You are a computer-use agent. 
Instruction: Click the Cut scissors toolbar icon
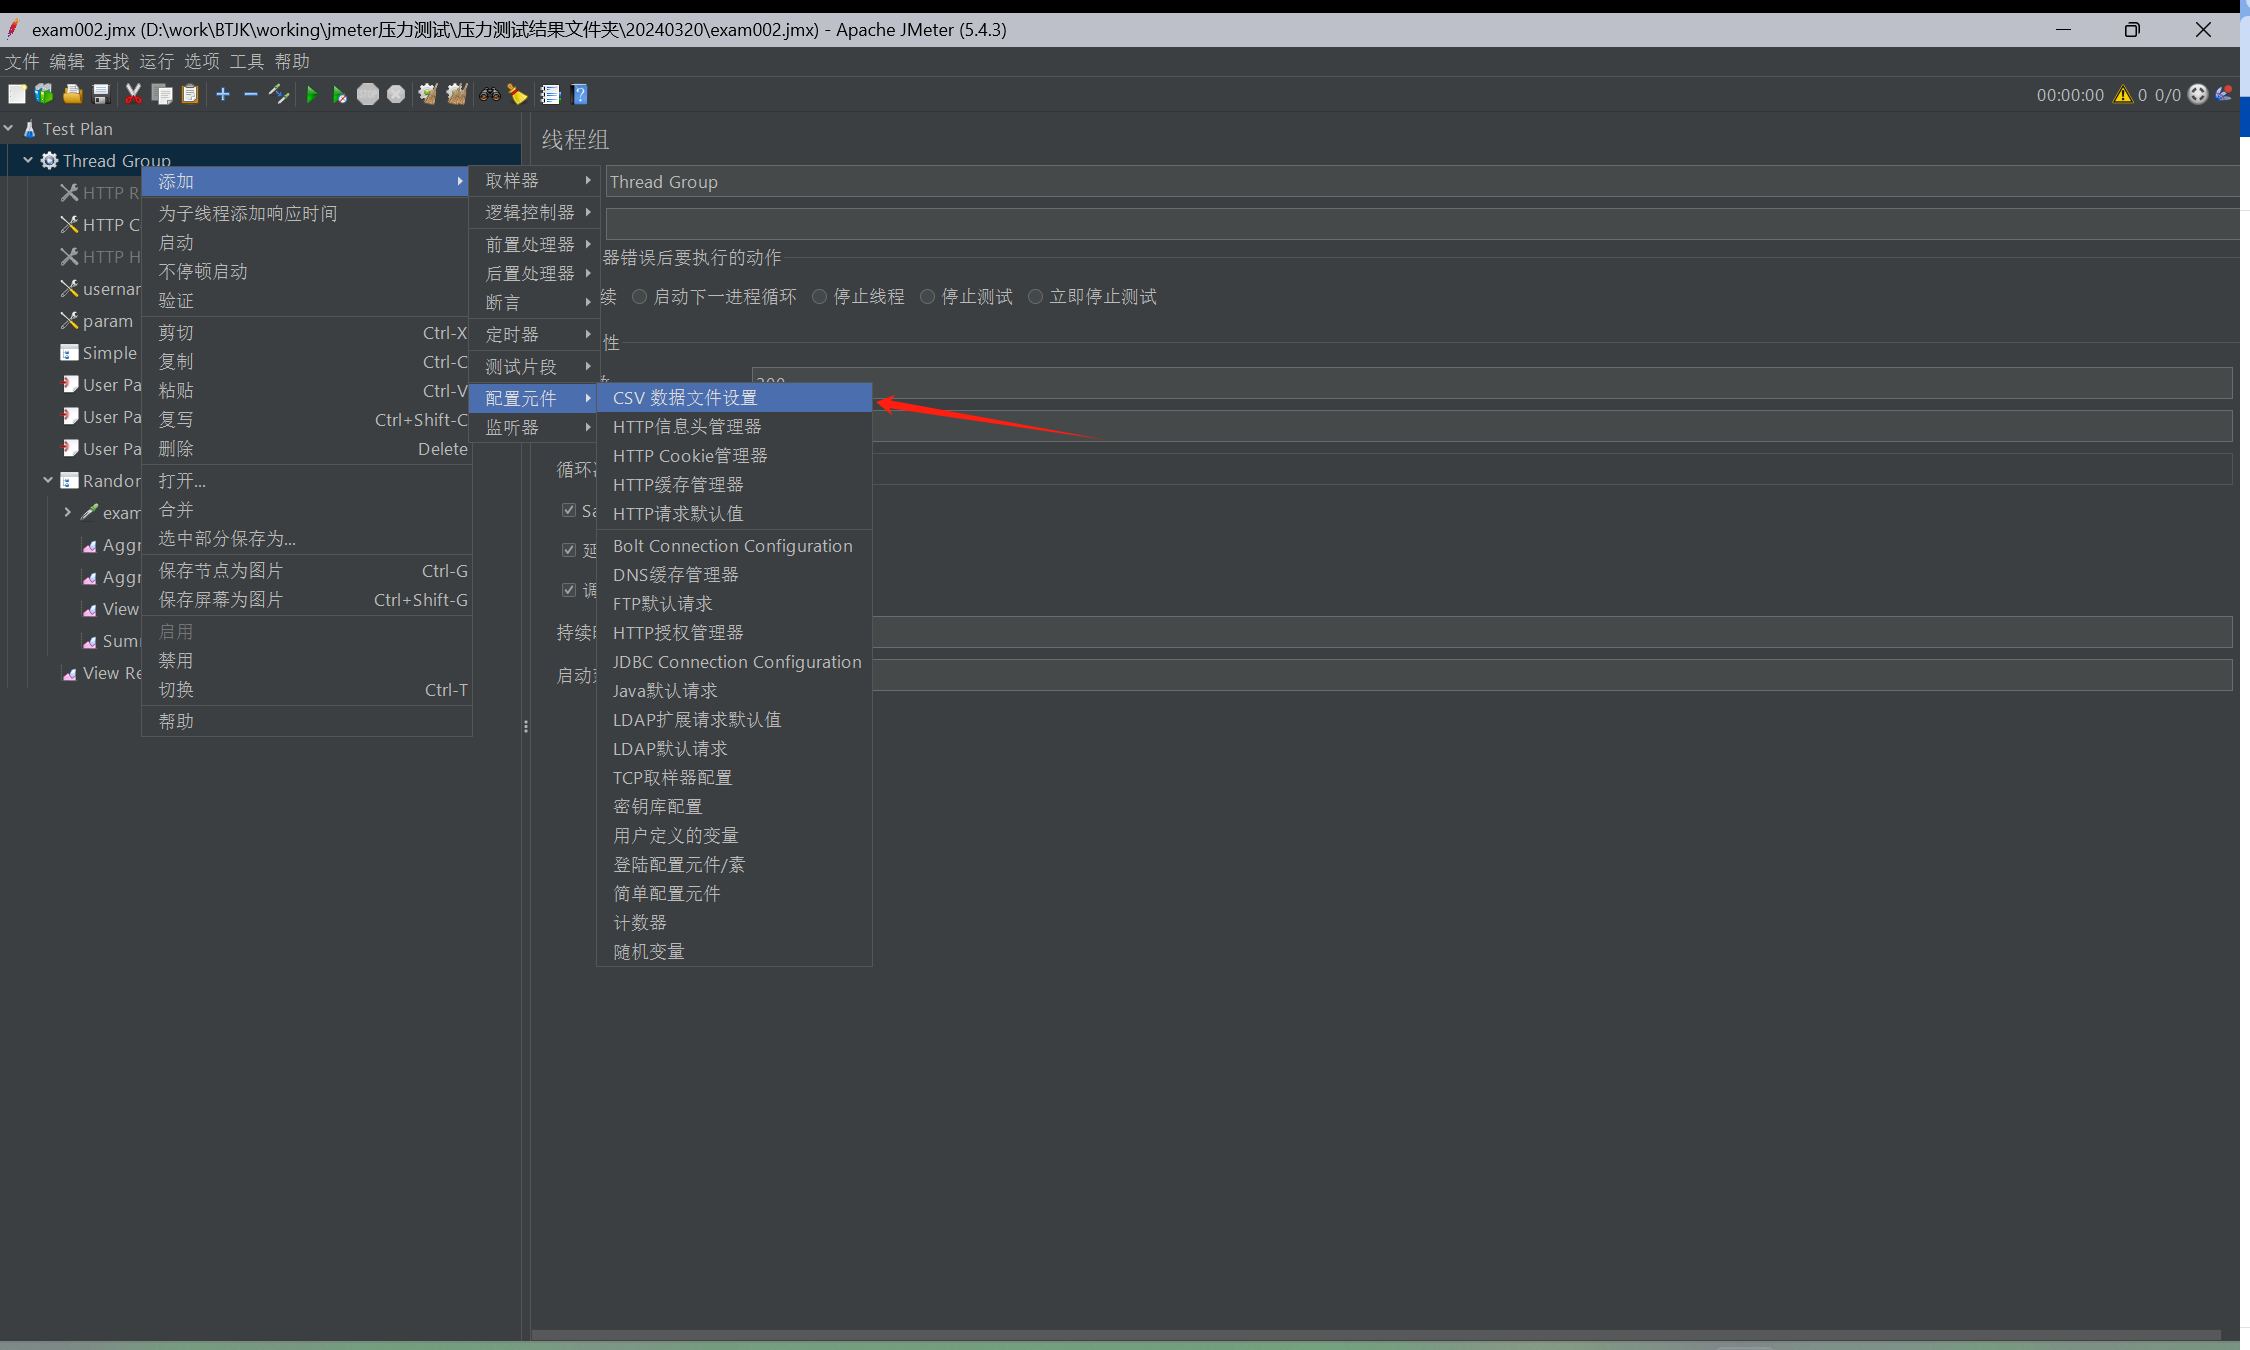click(133, 94)
